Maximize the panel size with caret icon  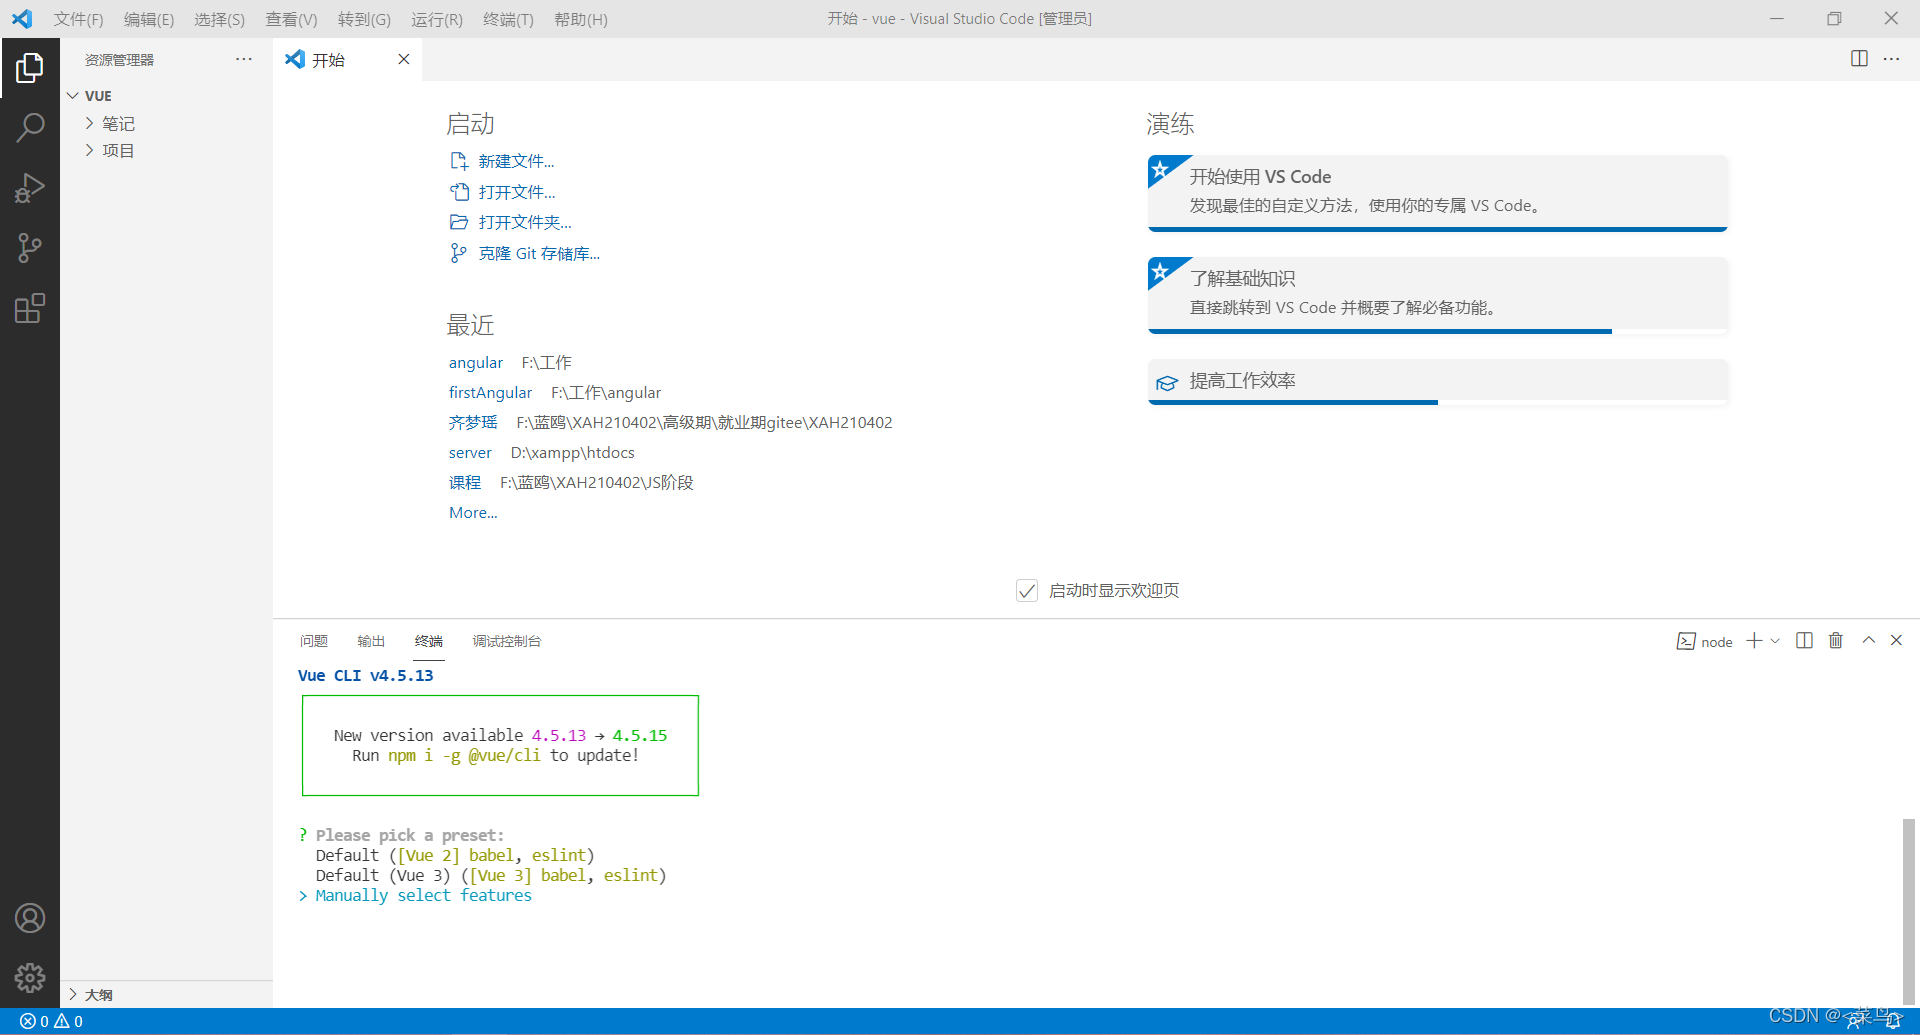pos(1868,640)
